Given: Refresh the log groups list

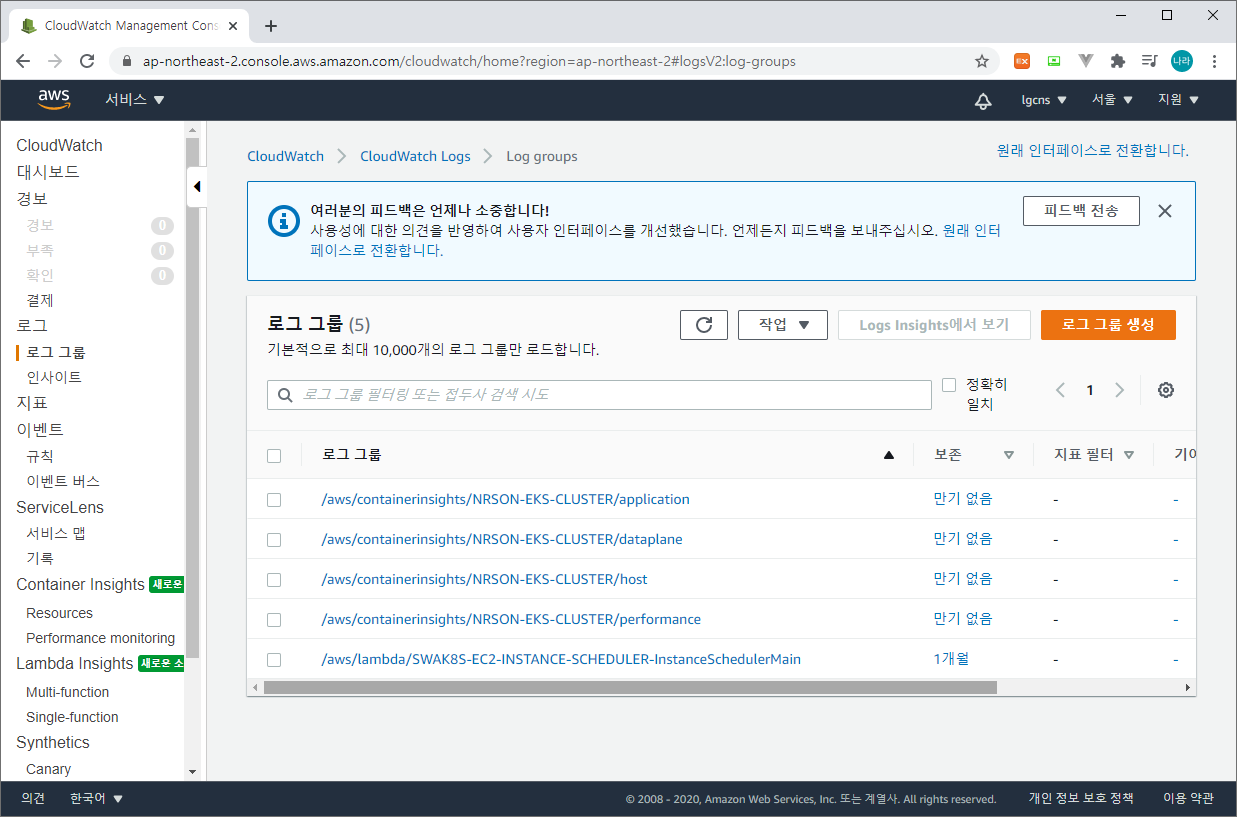Looking at the screenshot, I should pos(704,325).
